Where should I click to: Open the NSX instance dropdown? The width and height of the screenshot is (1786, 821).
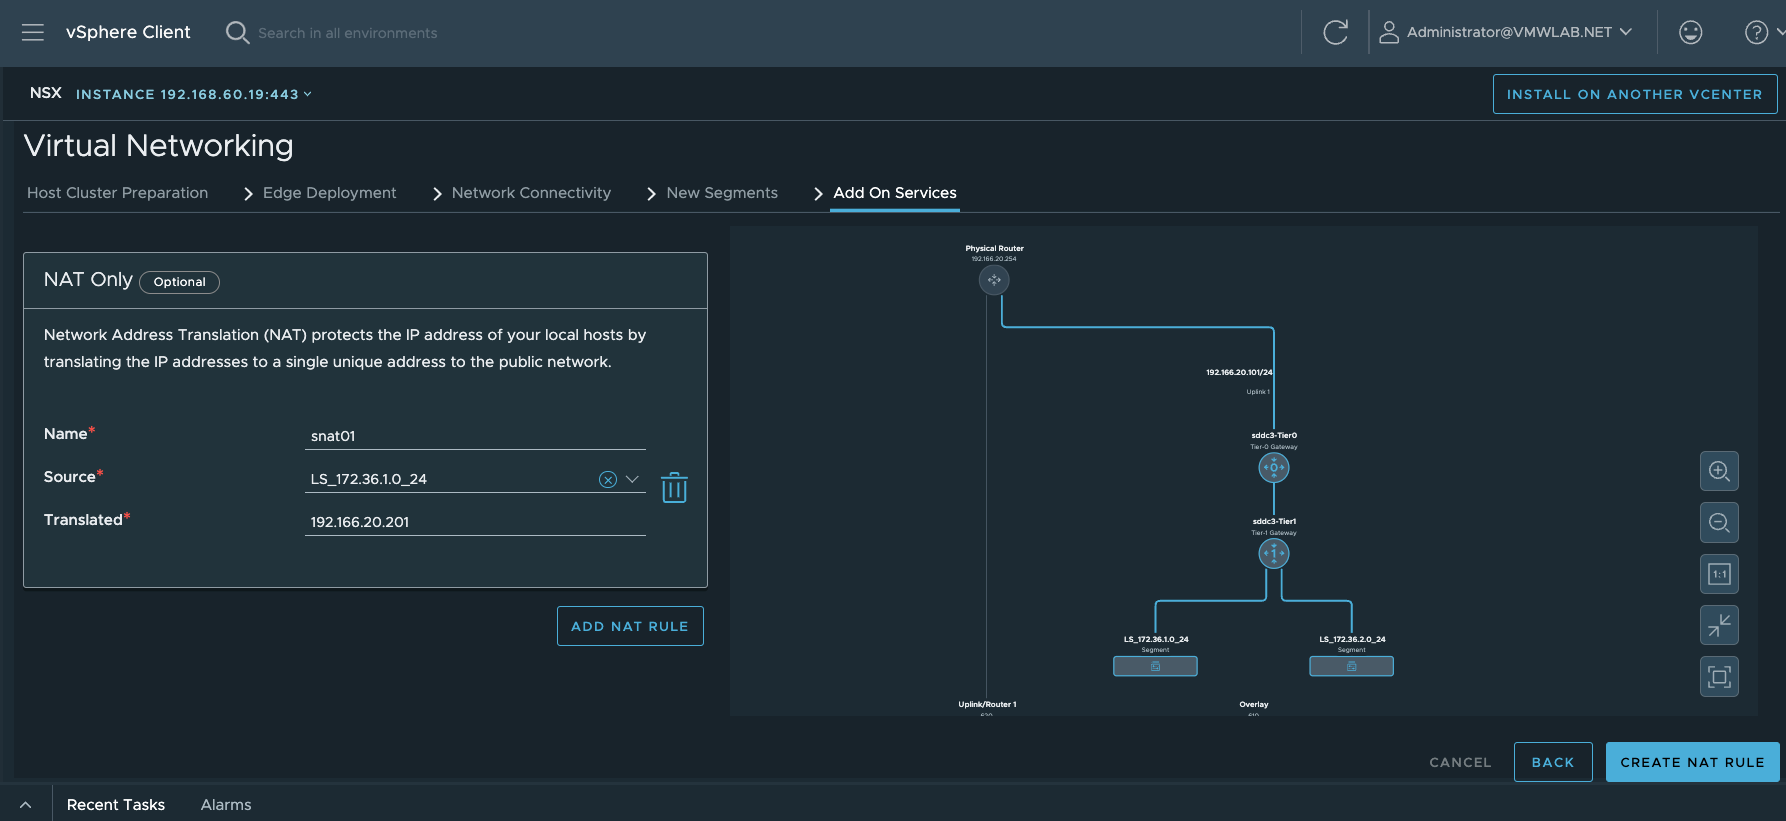click(194, 94)
